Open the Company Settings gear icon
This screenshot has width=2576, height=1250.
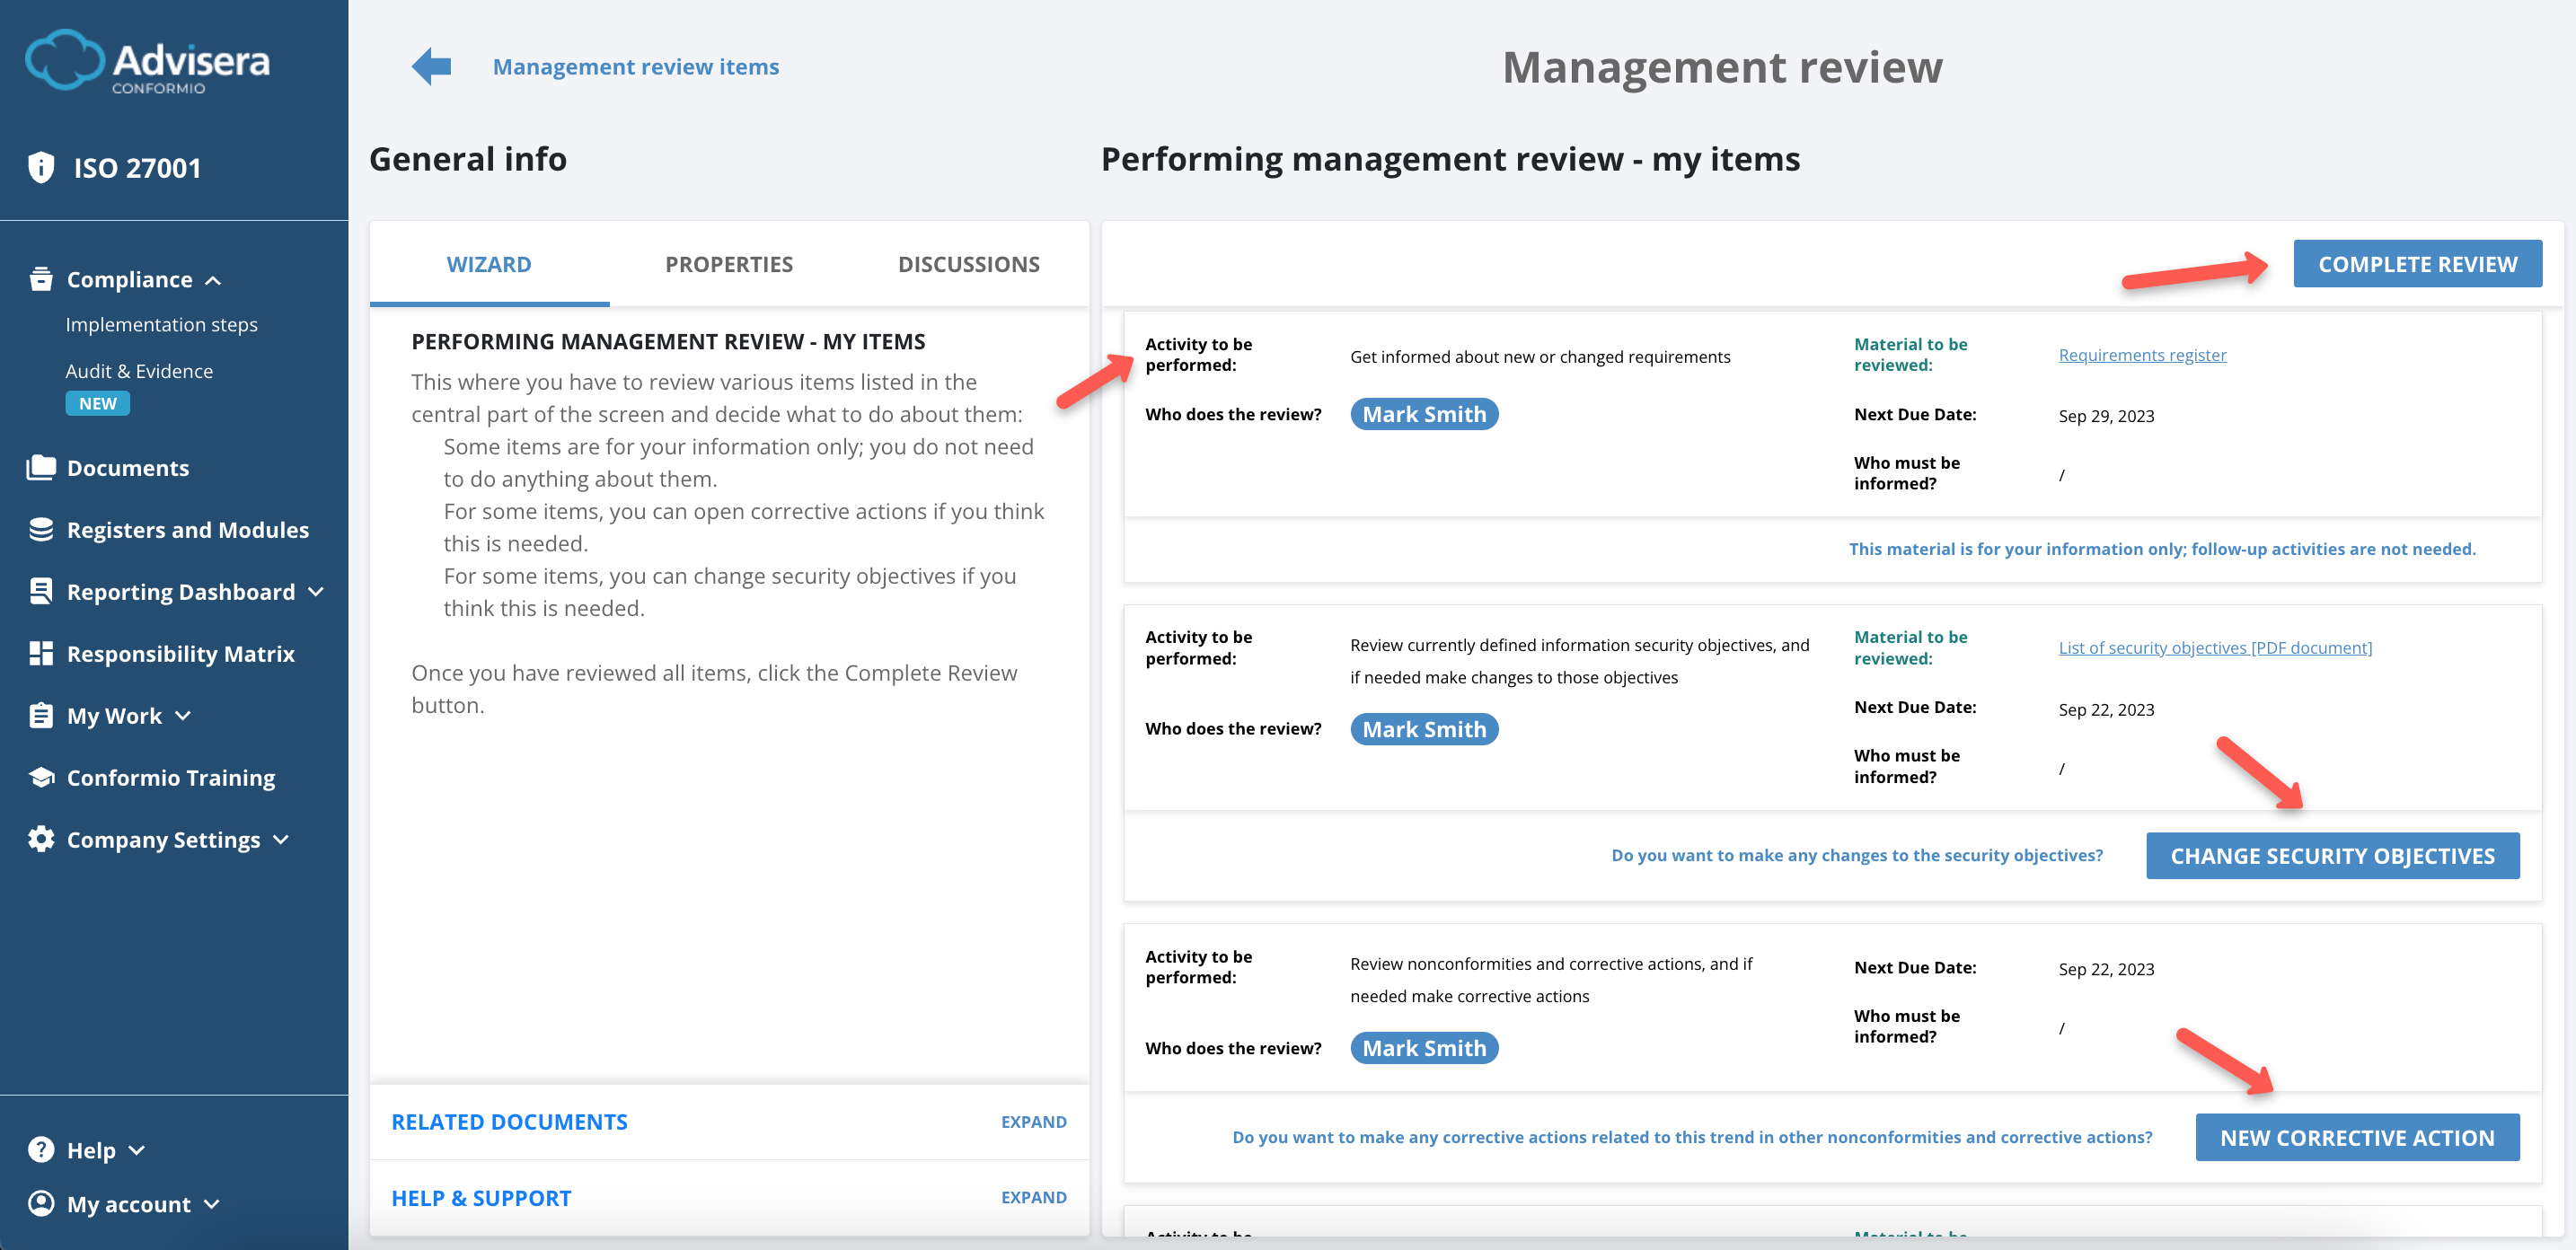tap(41, 839)
